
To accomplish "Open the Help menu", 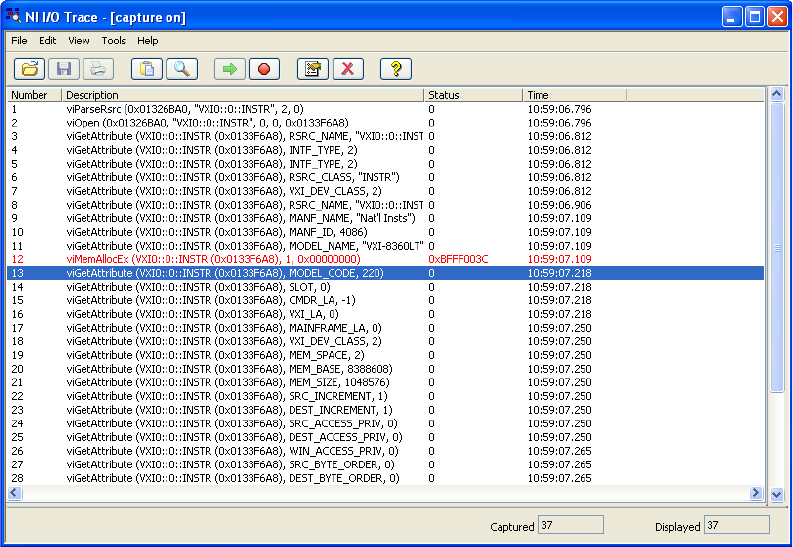I will [148, 40].
